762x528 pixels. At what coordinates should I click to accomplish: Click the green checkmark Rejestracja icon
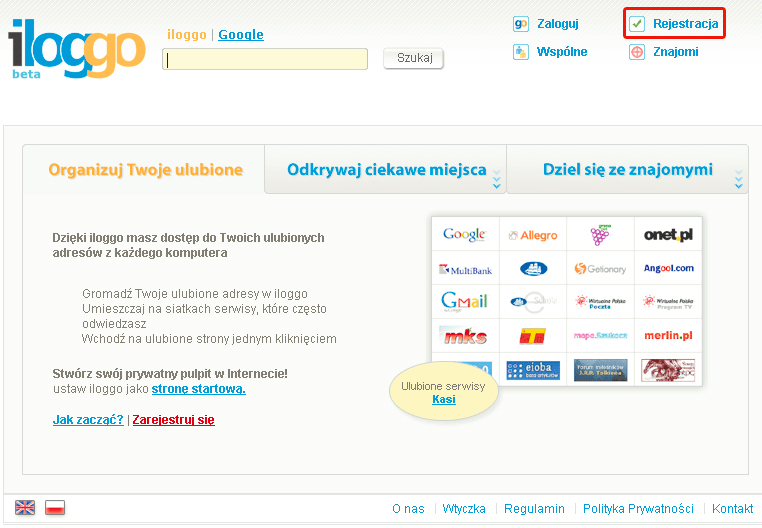pos(637,24)
